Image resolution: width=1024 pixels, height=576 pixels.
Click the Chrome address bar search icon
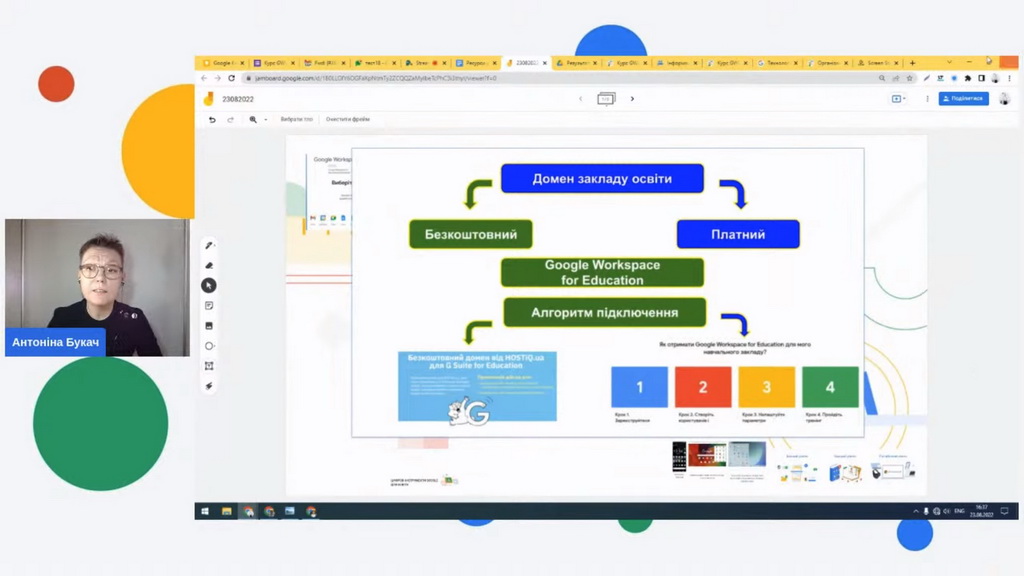point(882,78)
